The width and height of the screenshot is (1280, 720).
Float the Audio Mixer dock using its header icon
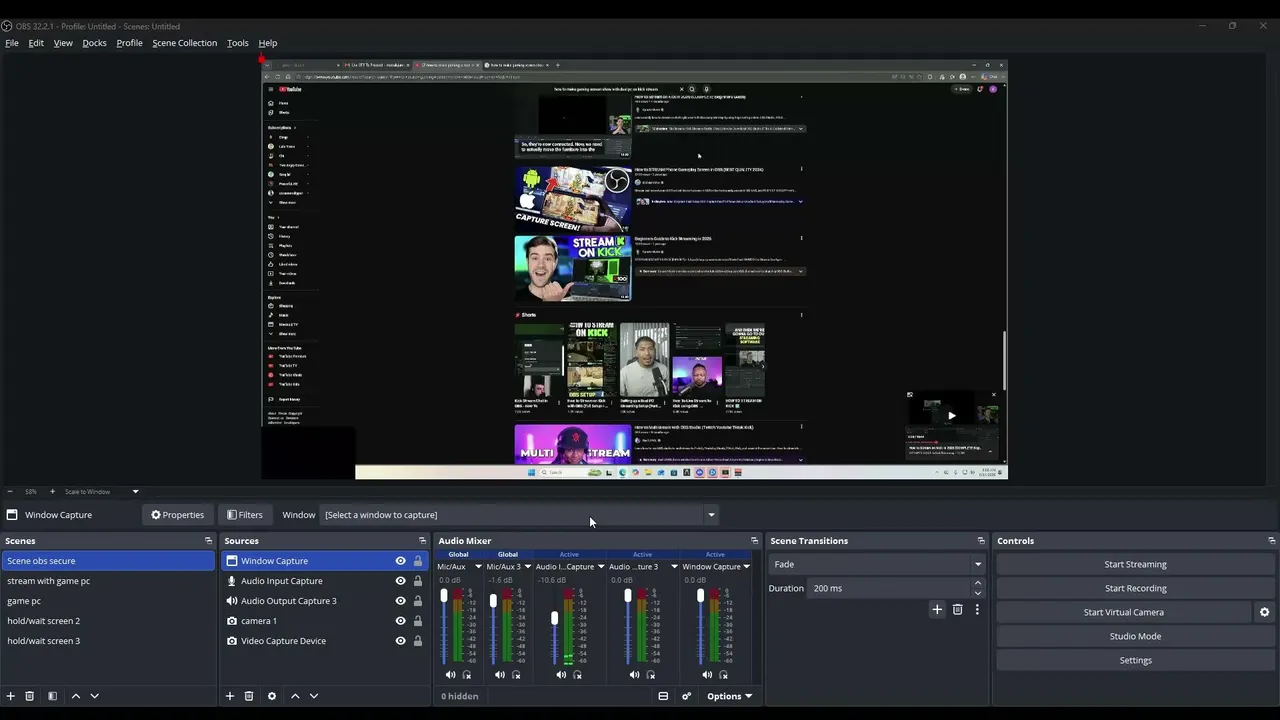point(754,541)
